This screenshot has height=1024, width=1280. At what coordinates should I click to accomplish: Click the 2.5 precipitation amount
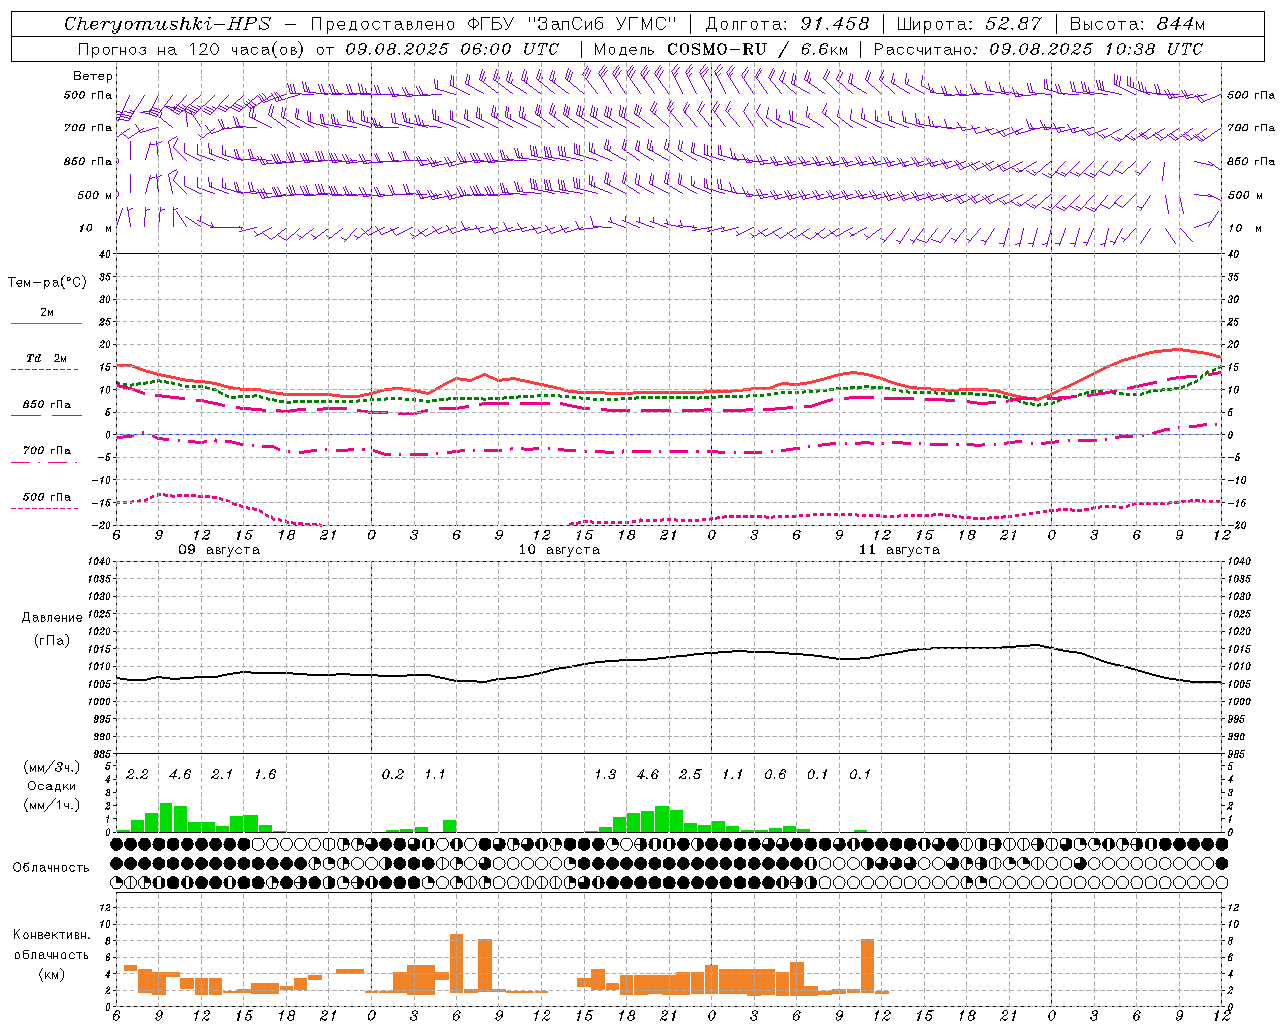690,774
